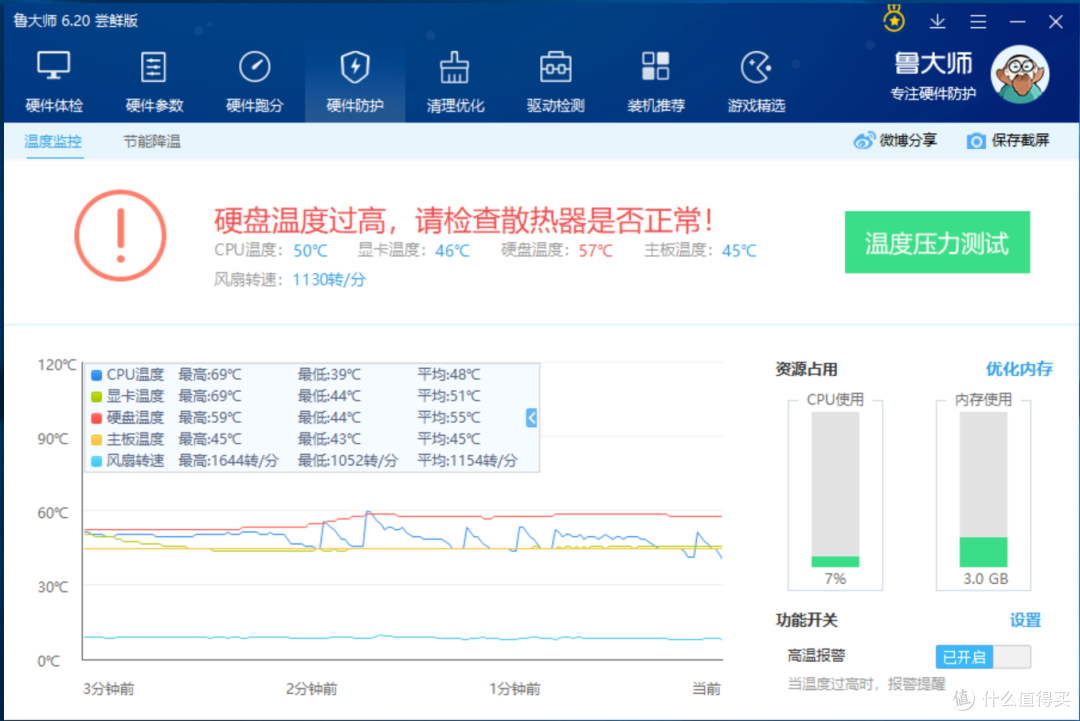Click the blue CPU温度 legend swatch
The height and width of the screenshot is (721, 1080).
[x=96, y=375]
